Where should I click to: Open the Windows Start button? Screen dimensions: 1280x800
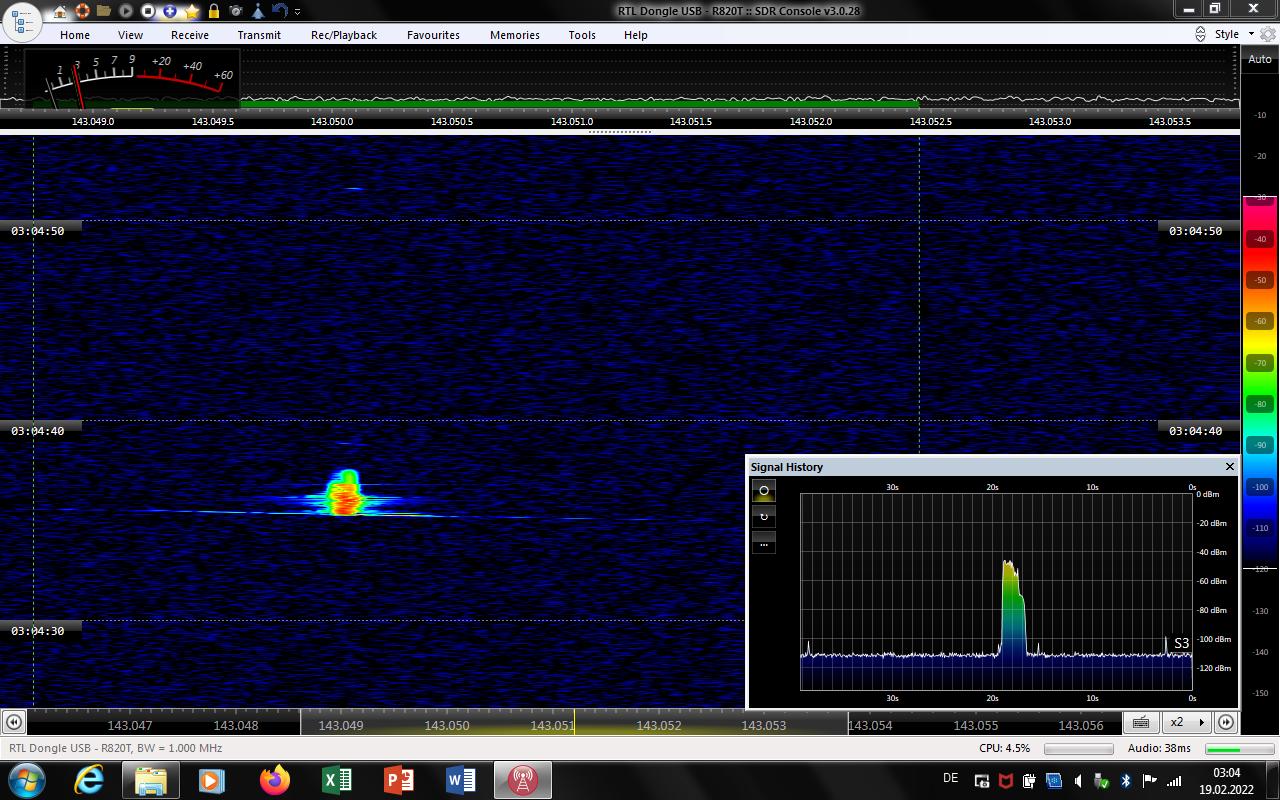26,780
